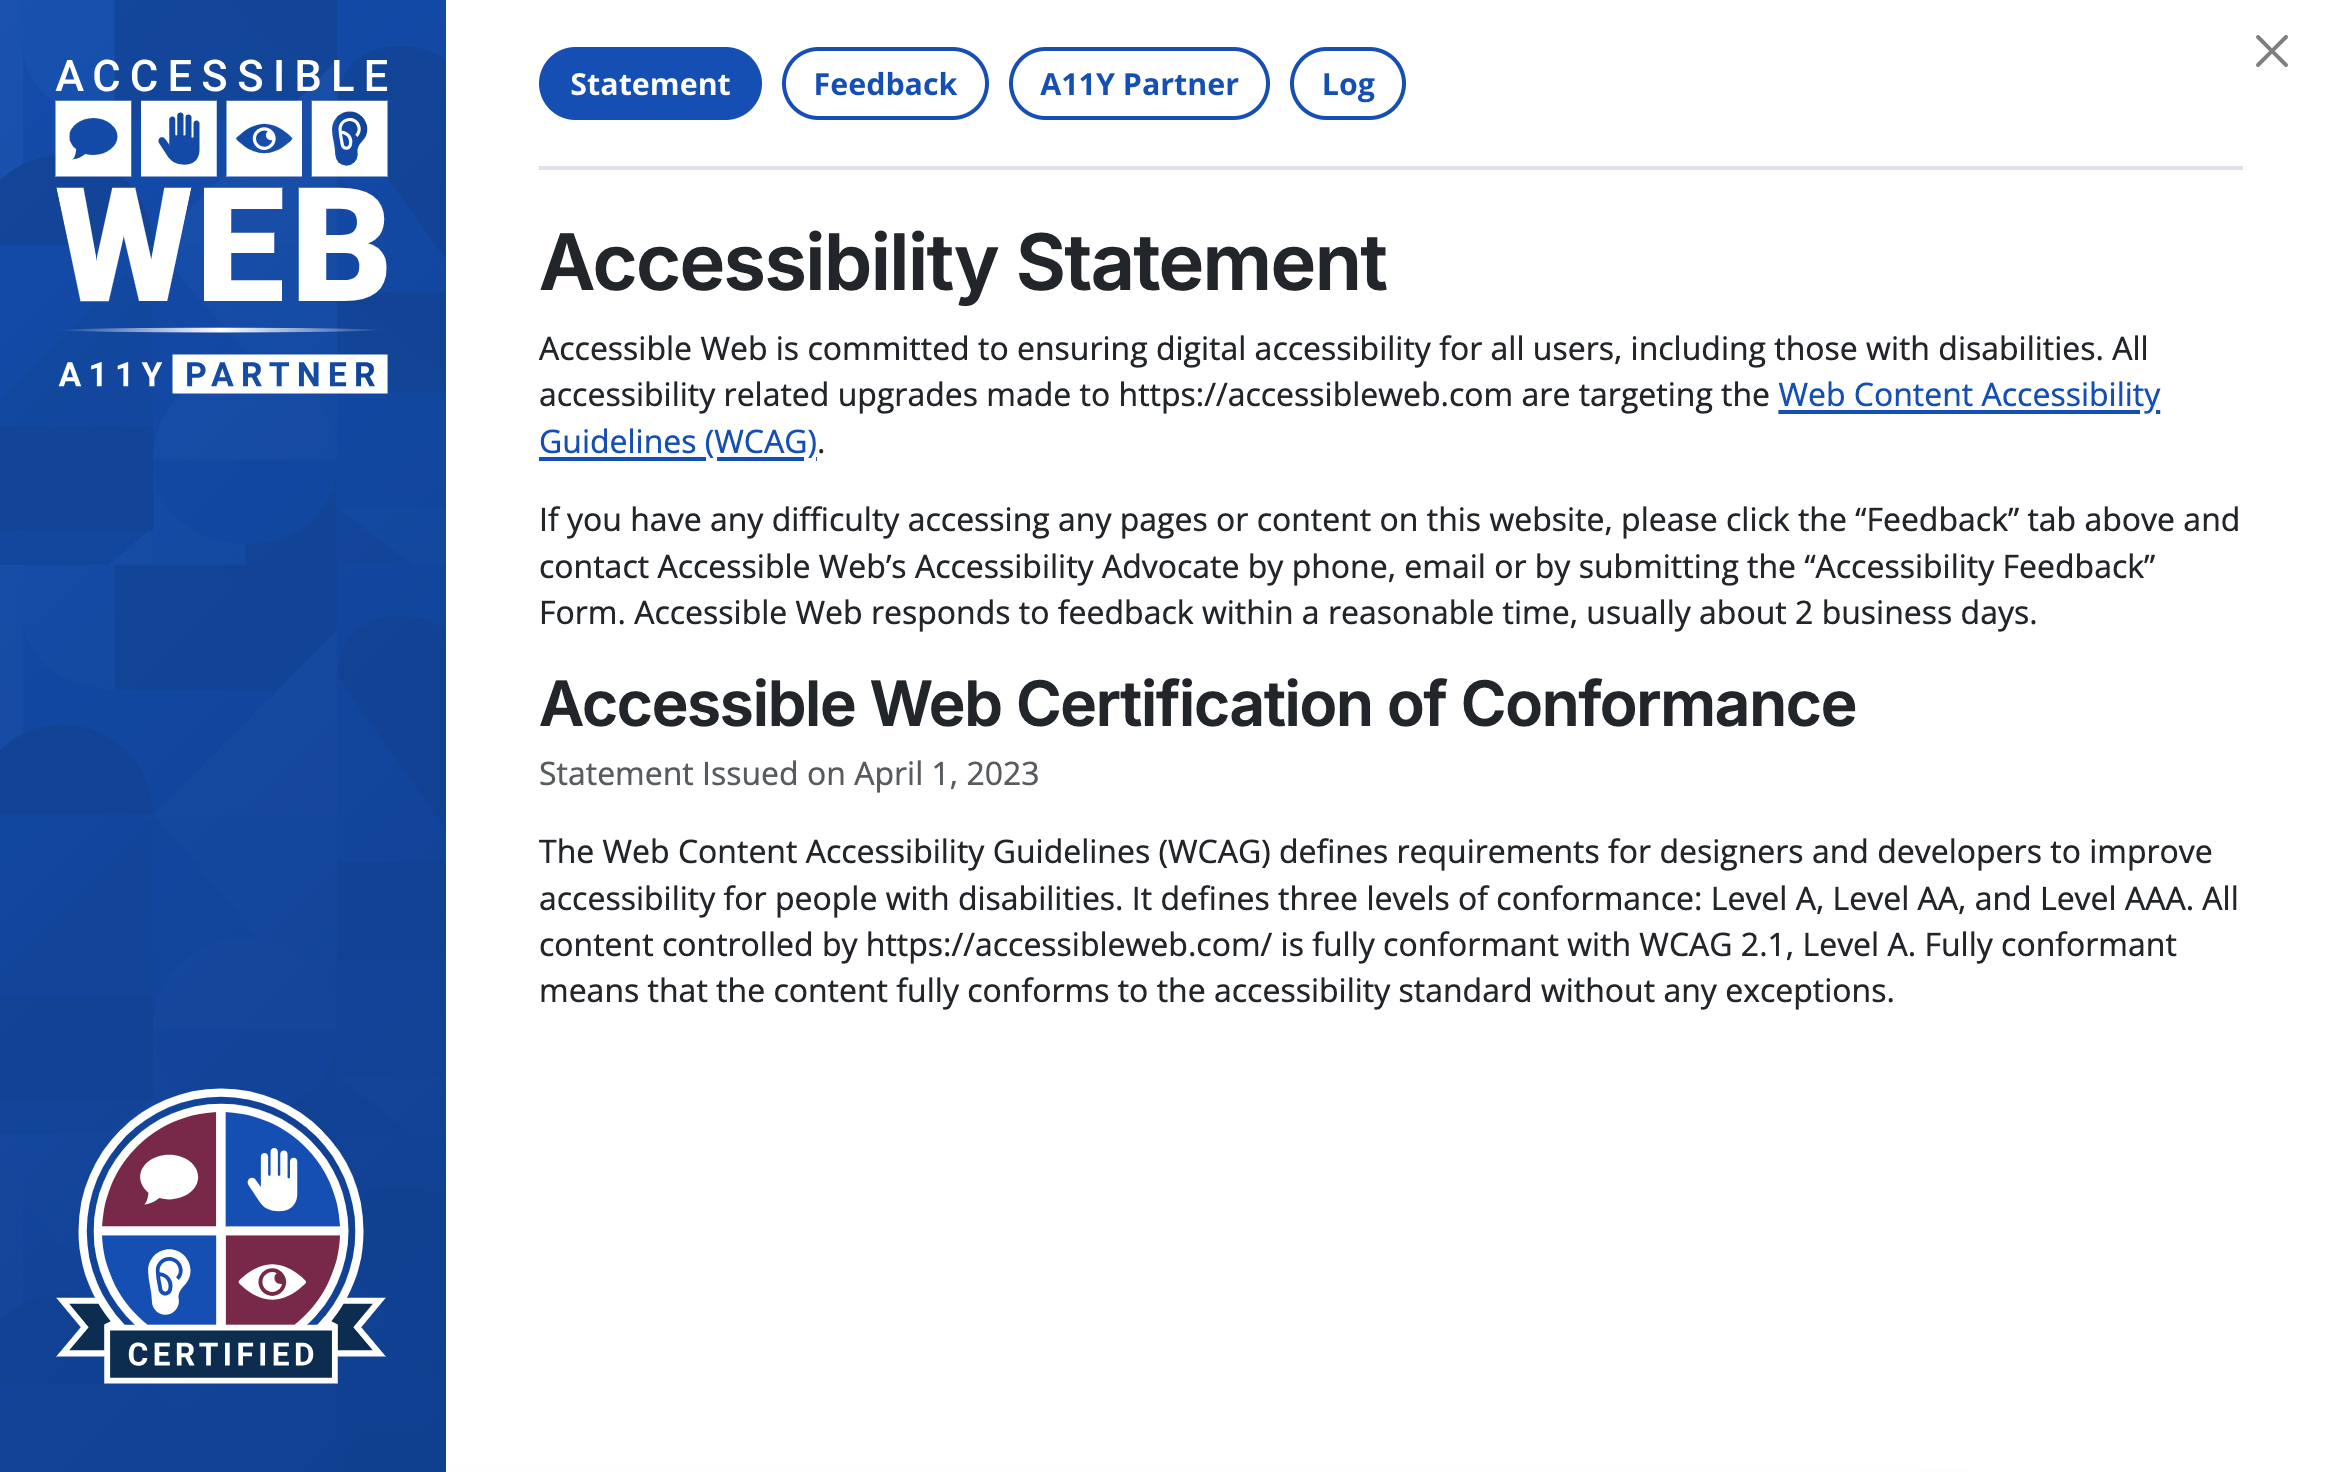
Task: Switch to the Statement tab
Action: click(650, 84)
